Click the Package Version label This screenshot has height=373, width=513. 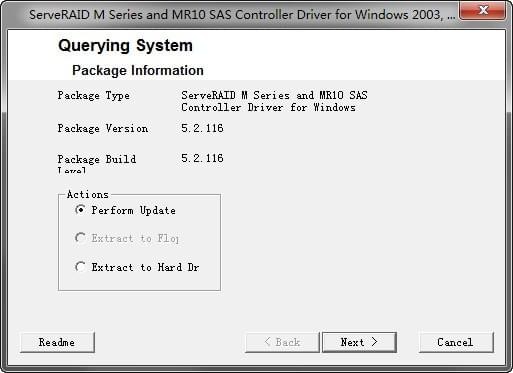[x=103, y=129]
